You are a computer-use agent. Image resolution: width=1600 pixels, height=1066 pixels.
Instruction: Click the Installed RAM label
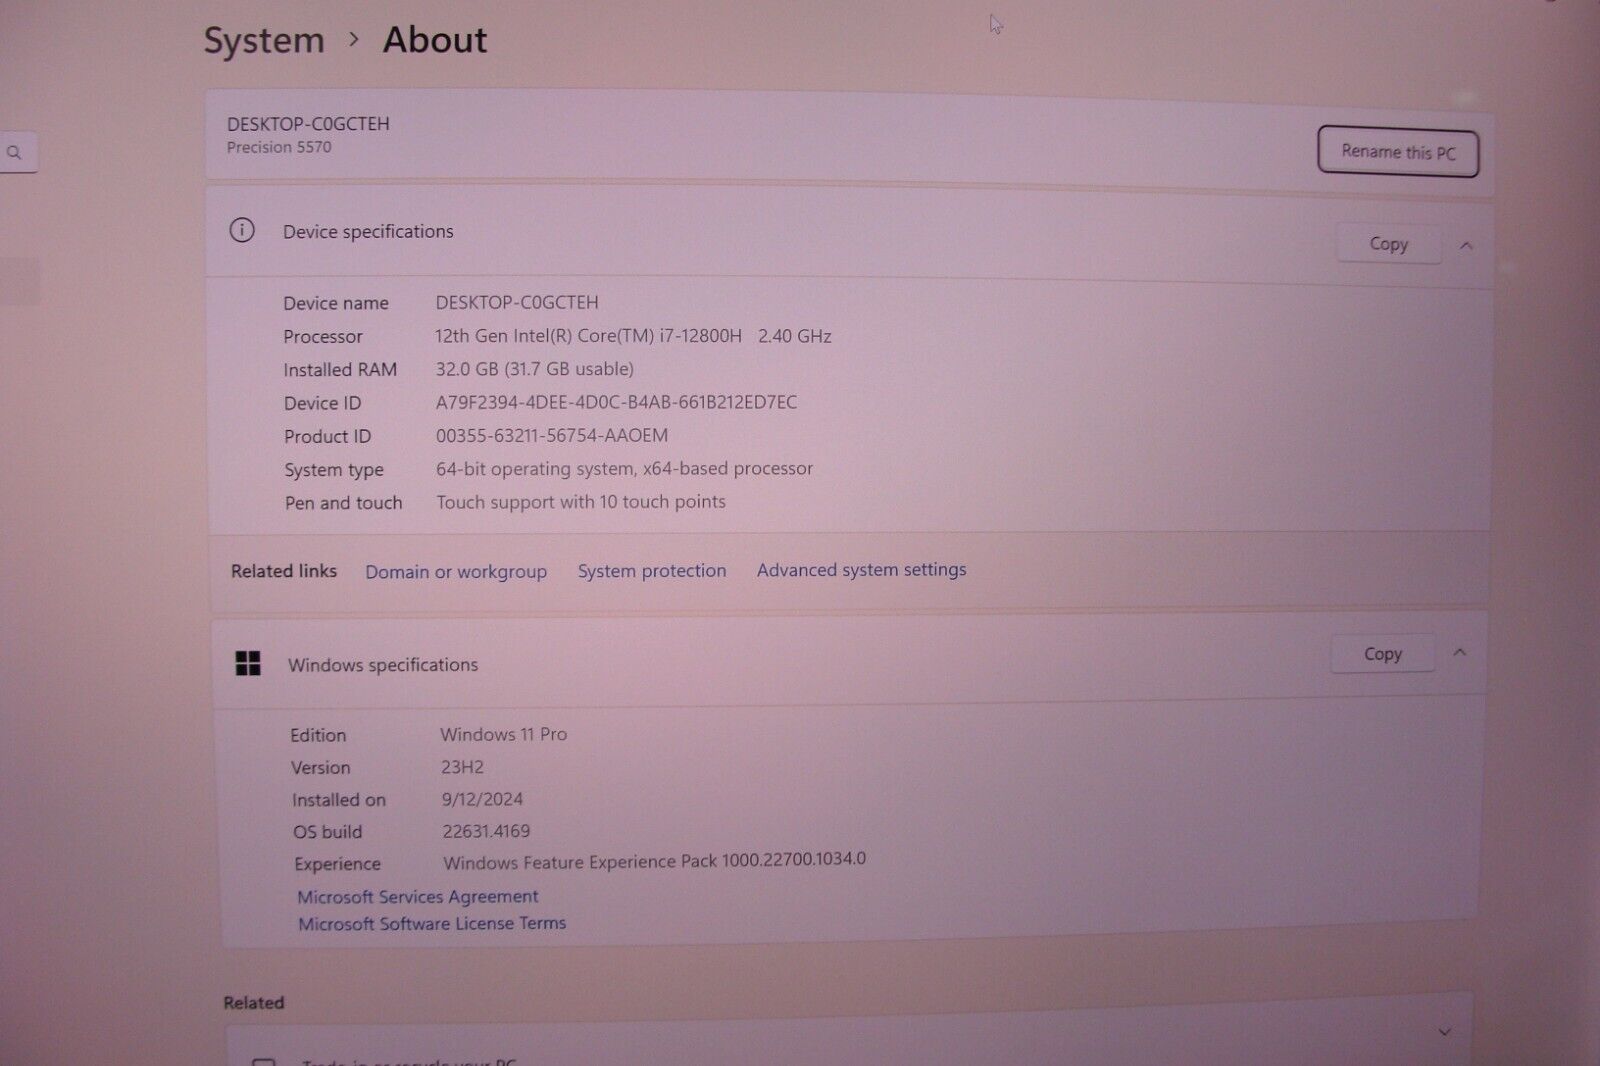pos(340,370)
